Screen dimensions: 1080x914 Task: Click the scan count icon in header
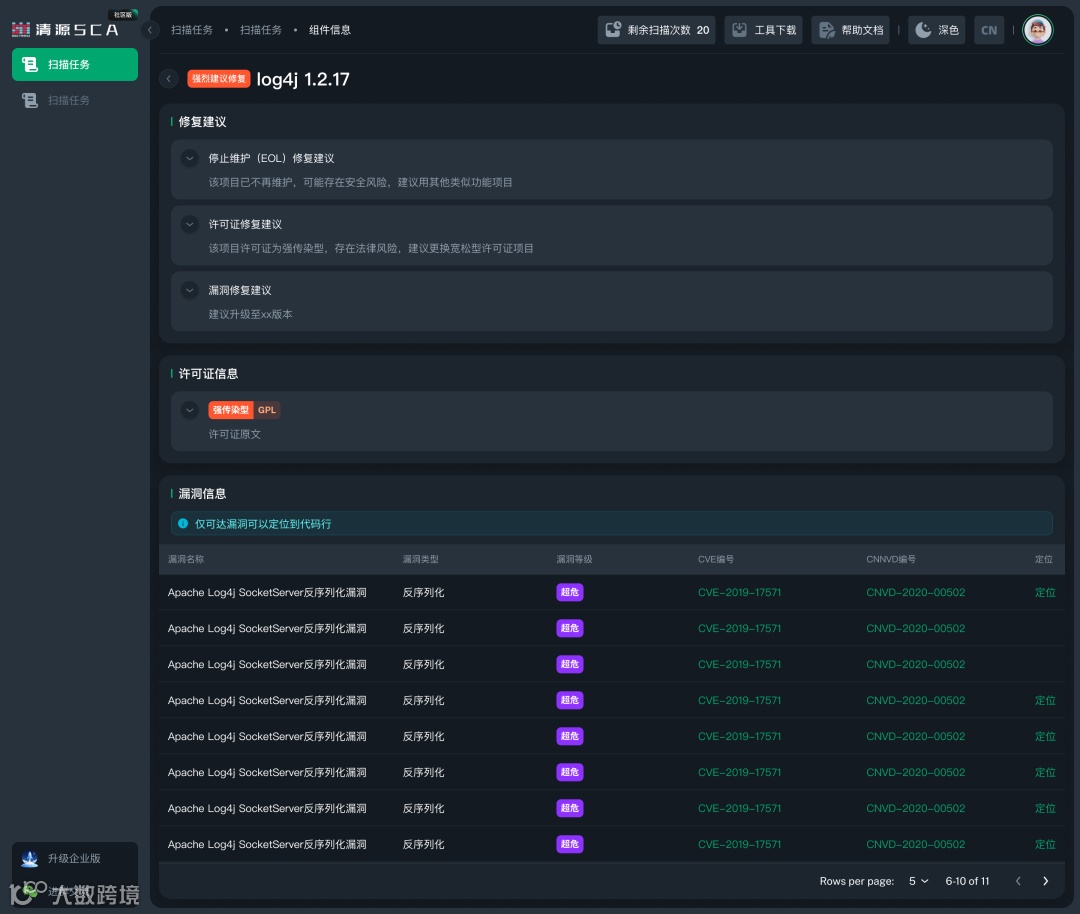(x=613, y=30)
